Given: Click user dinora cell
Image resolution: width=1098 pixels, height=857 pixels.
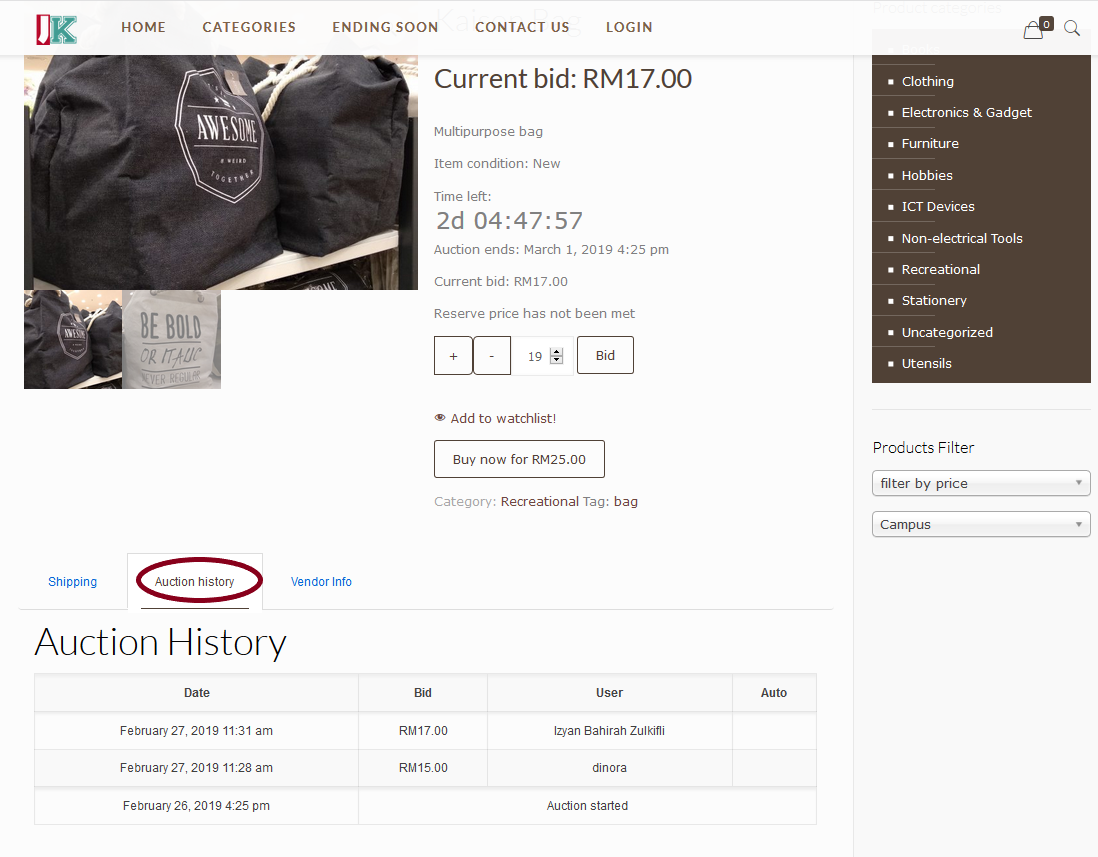Looking at the screenshot, I should (609, 768).
